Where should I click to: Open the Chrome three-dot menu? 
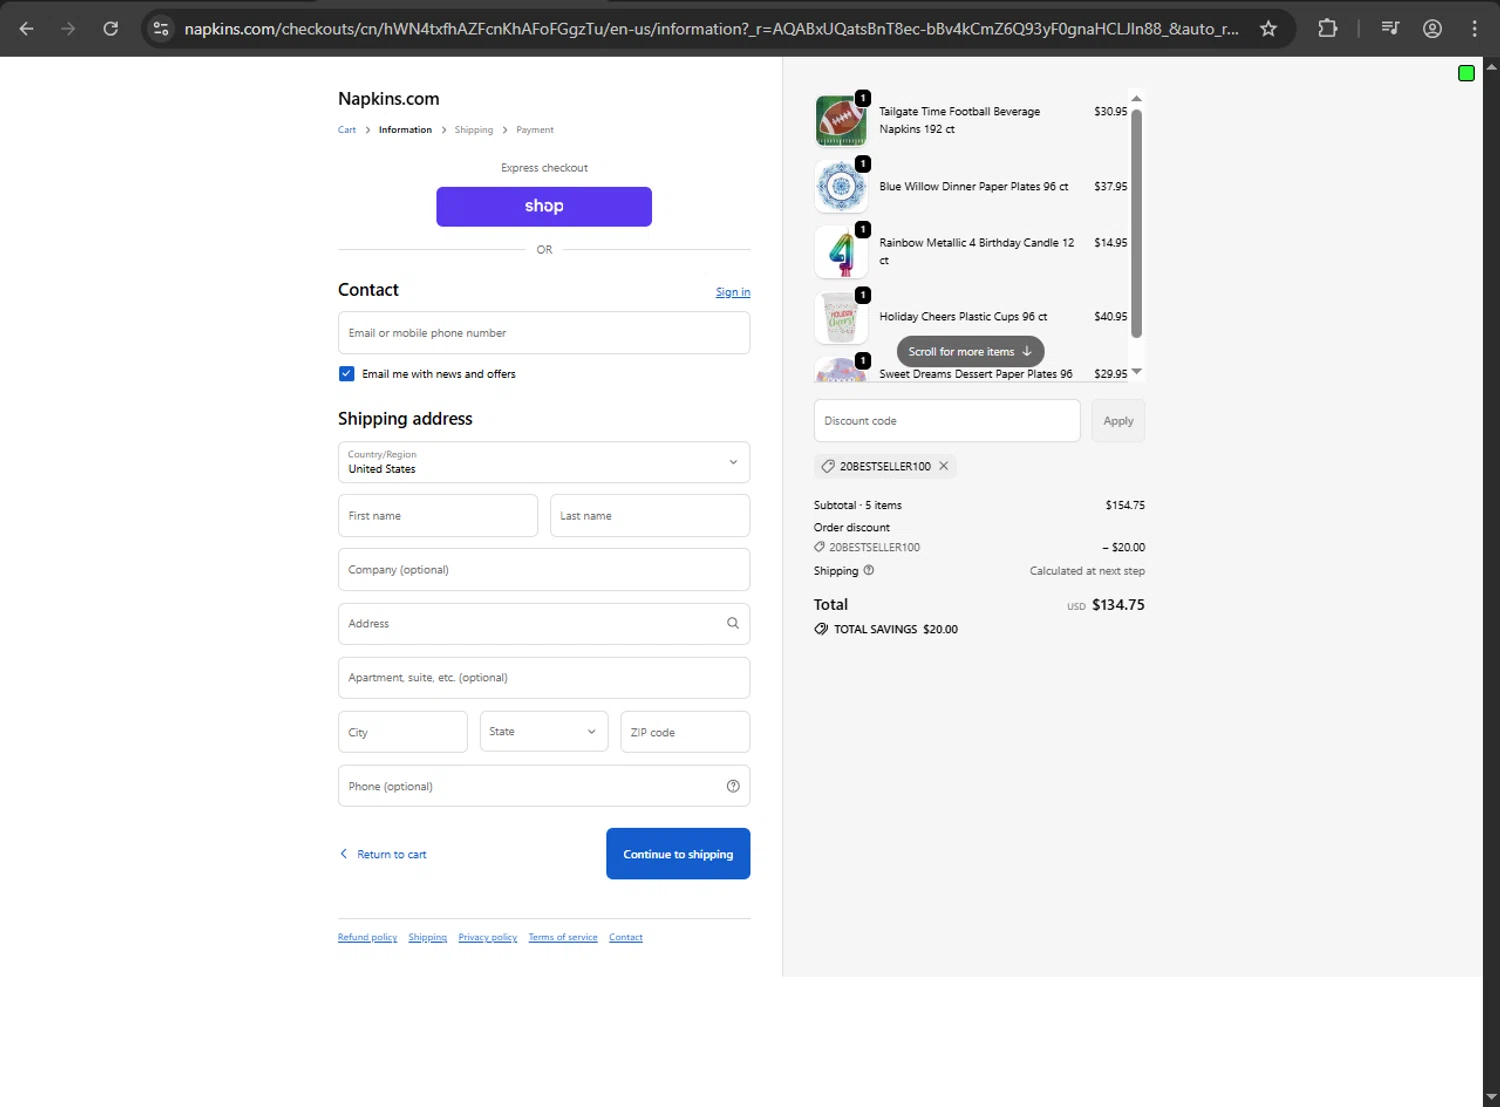pos(1474,29)
